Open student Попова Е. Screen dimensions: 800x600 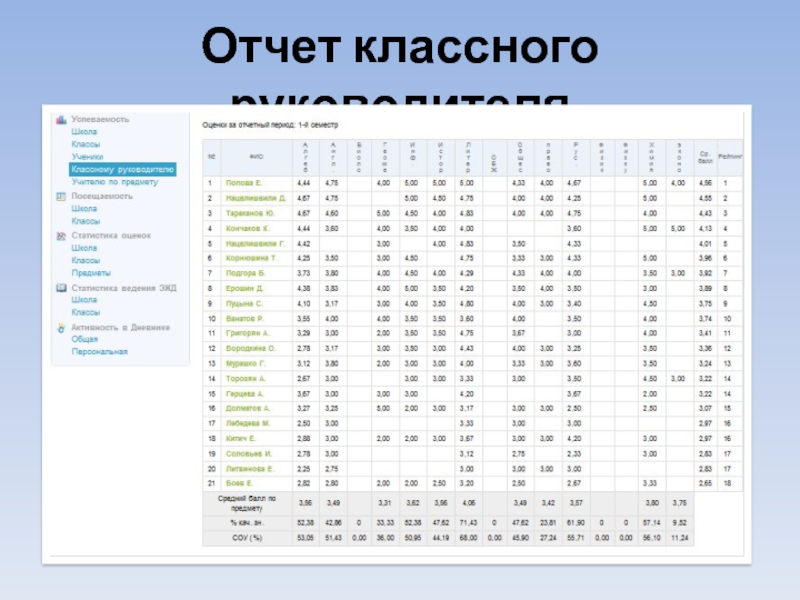click(243, 183)
